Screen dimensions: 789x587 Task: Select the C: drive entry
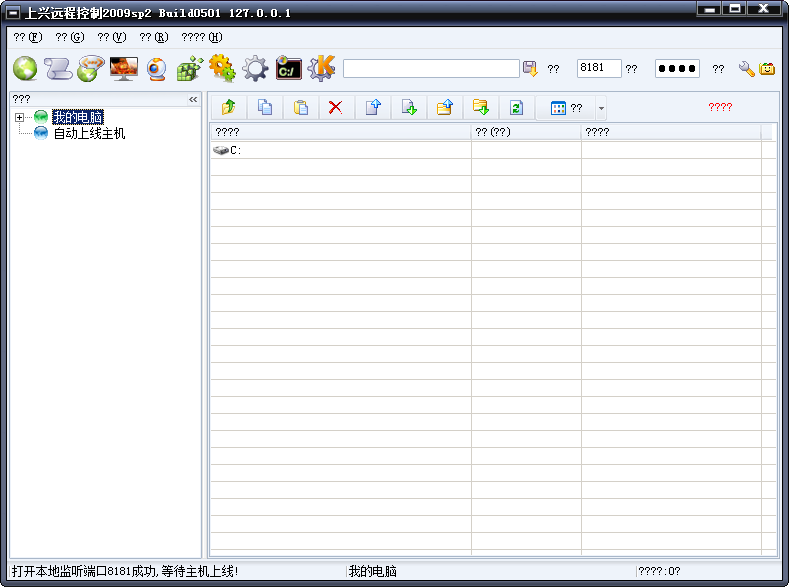tap(235, 151)
